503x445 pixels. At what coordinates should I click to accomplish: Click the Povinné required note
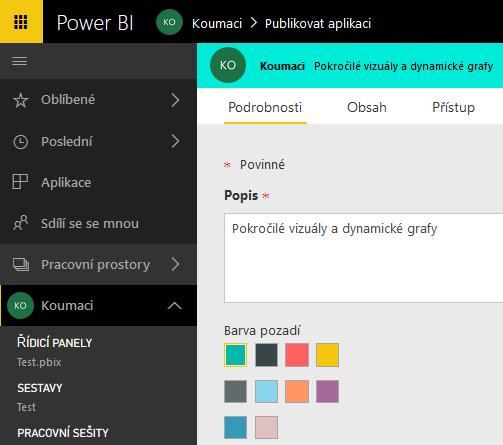coord(262,165)
